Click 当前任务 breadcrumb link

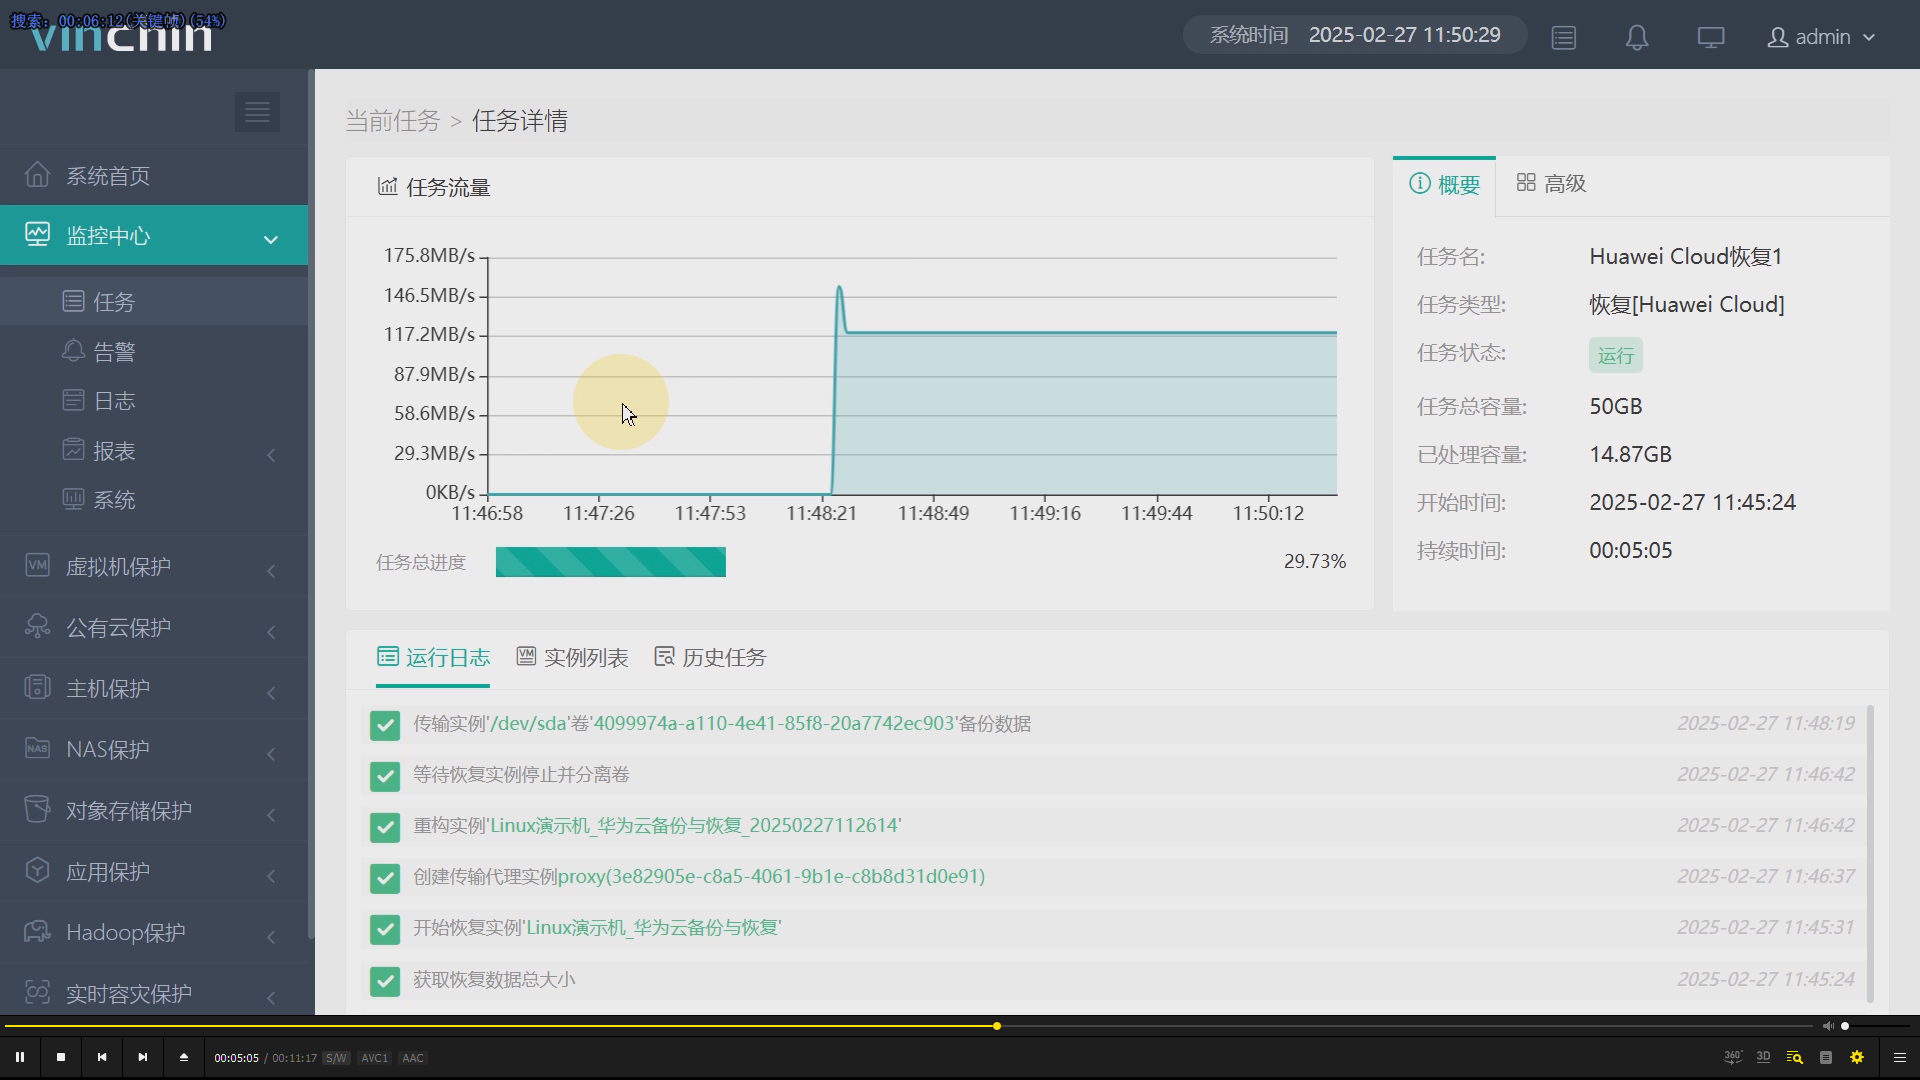(393, 121)
